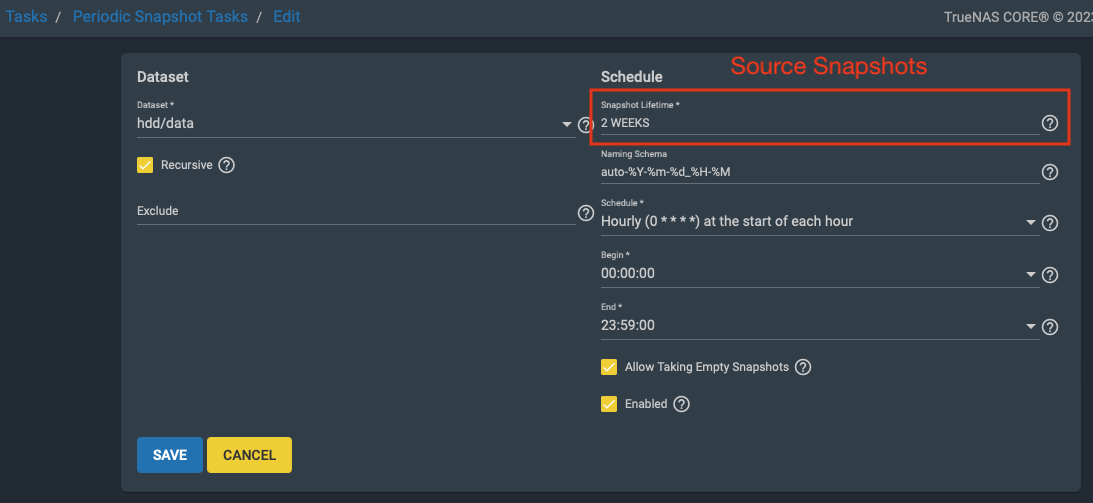1093x503 pixels.
Task: Expand the Dataset hdd/data dropdown
Action: tap(567, 125)
